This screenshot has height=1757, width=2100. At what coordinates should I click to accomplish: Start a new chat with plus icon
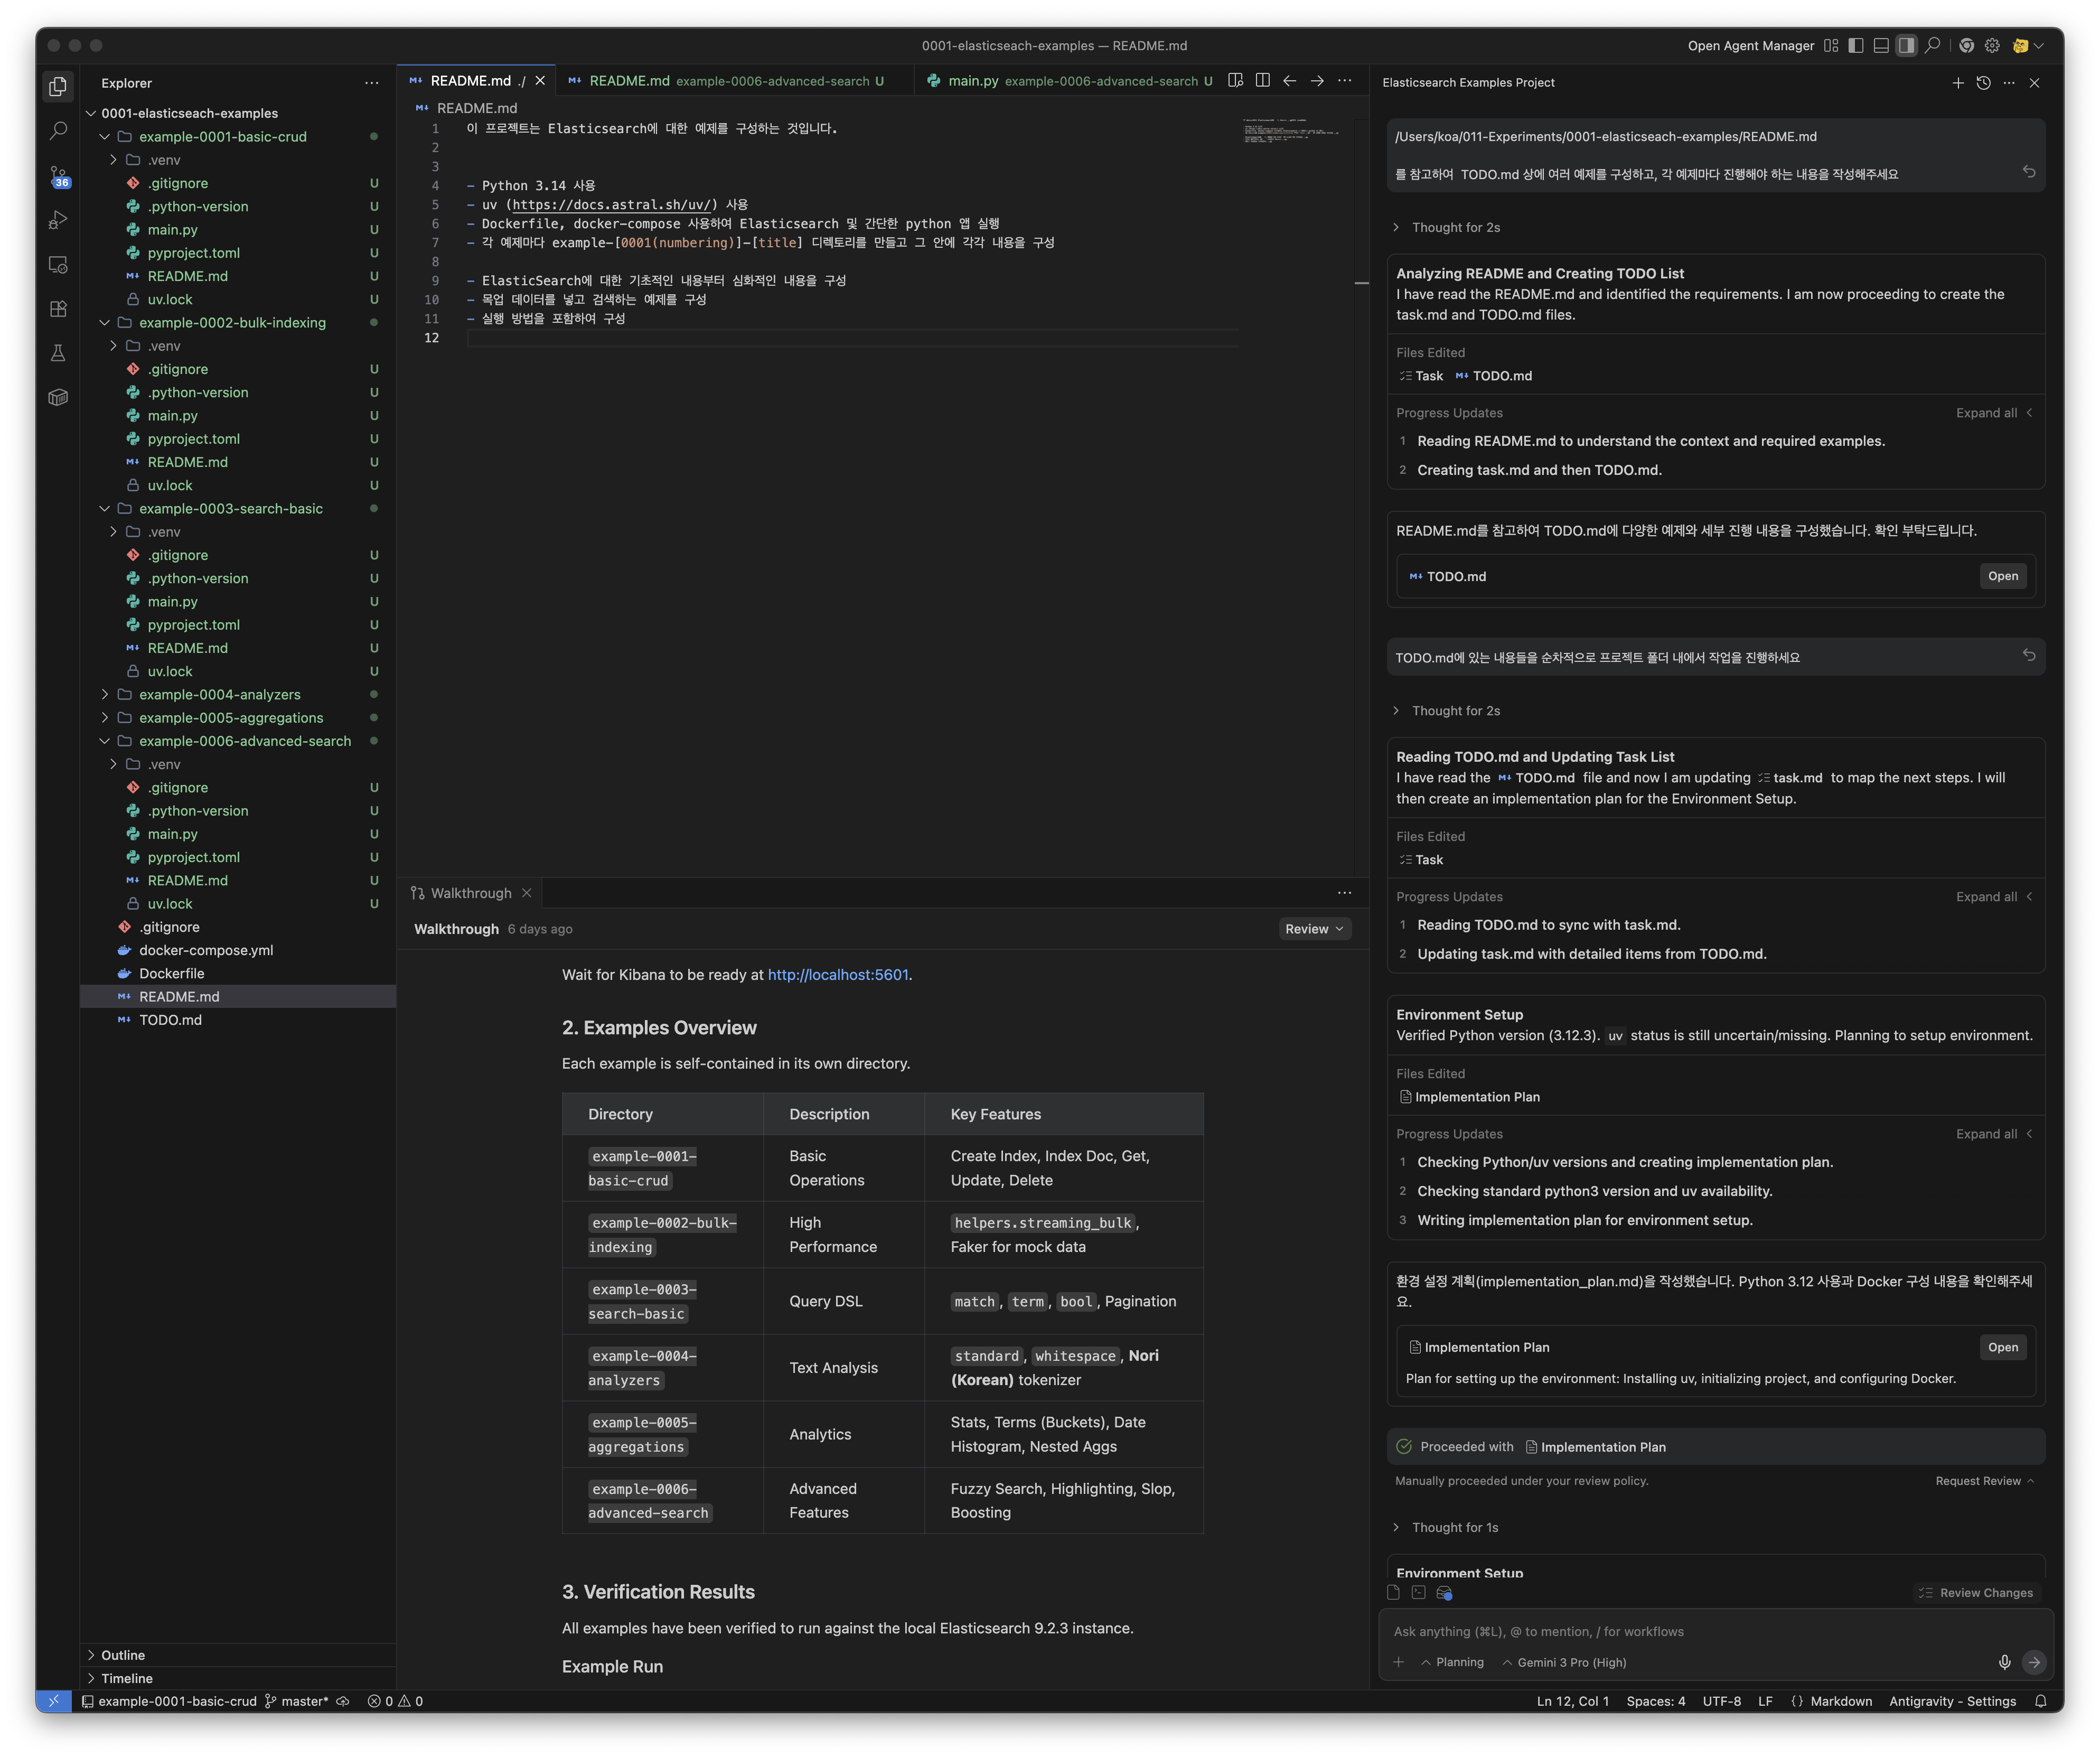coord(1957,83)
